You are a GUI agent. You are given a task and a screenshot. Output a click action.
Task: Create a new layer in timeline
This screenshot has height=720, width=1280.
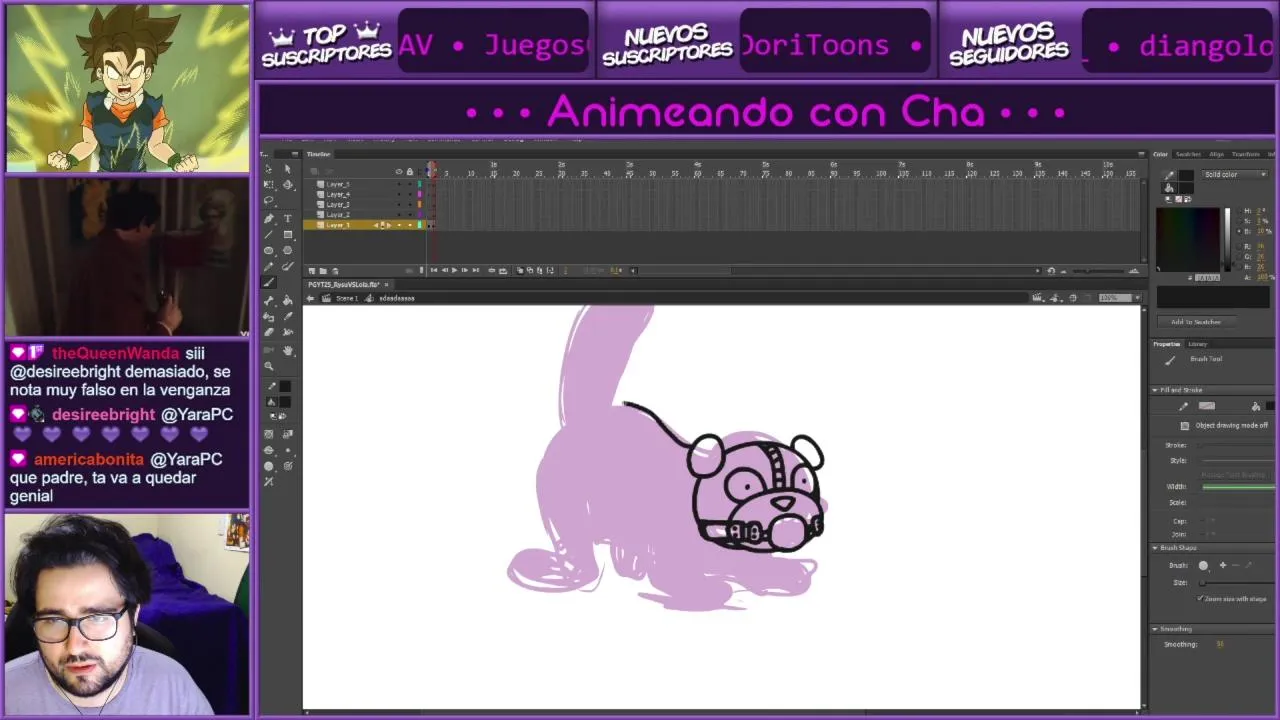(312, 270)
